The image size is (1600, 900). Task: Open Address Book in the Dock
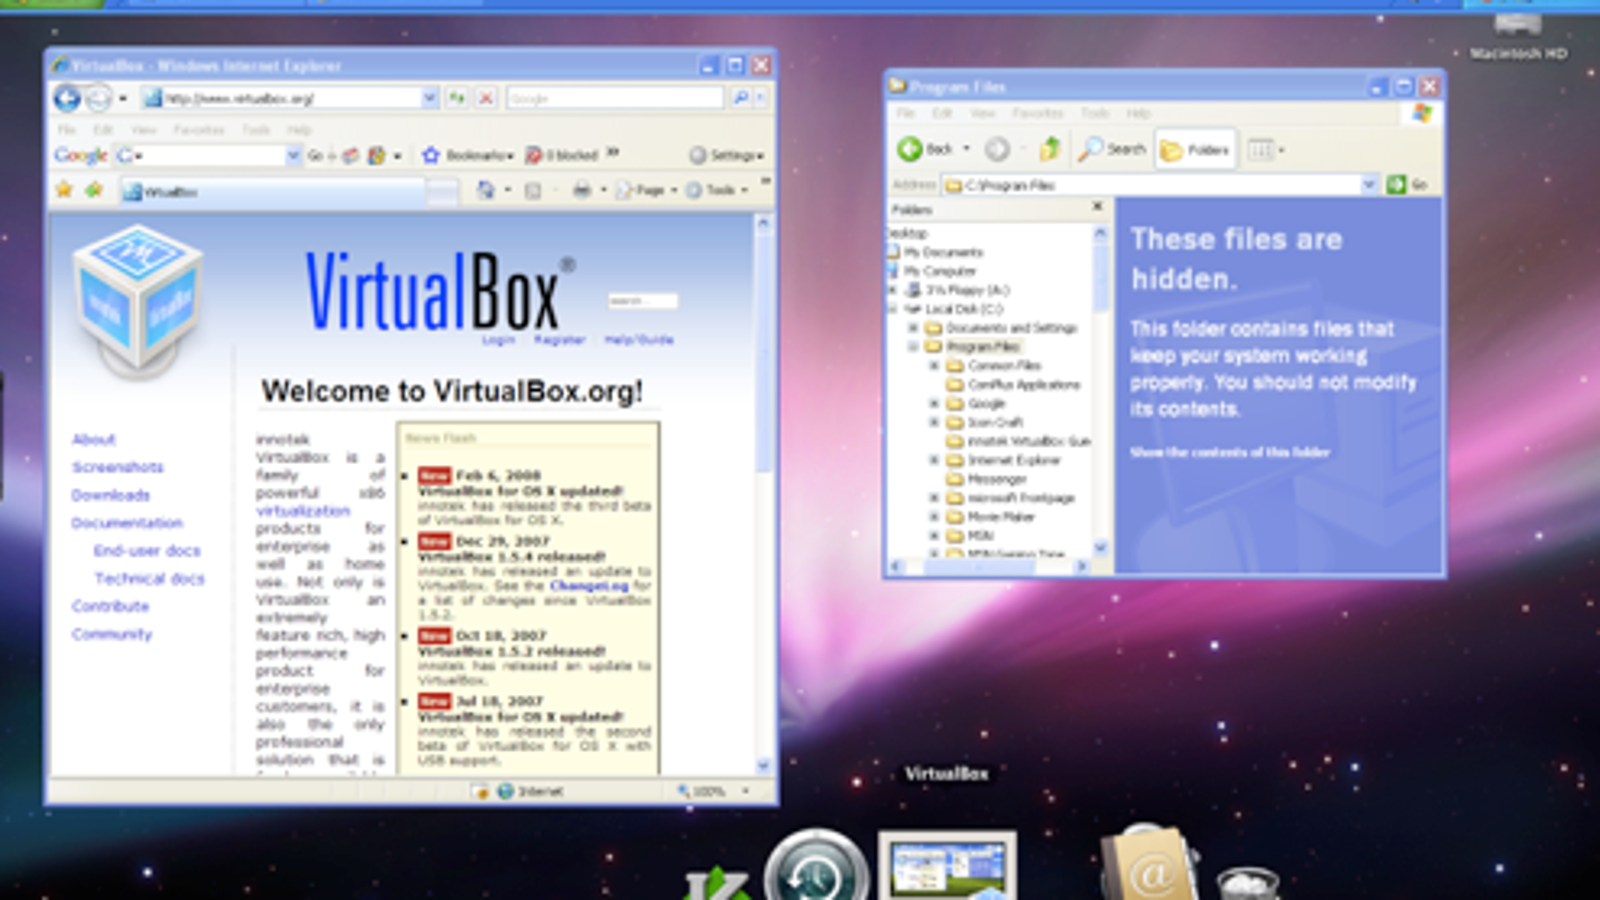(1148, 863)
